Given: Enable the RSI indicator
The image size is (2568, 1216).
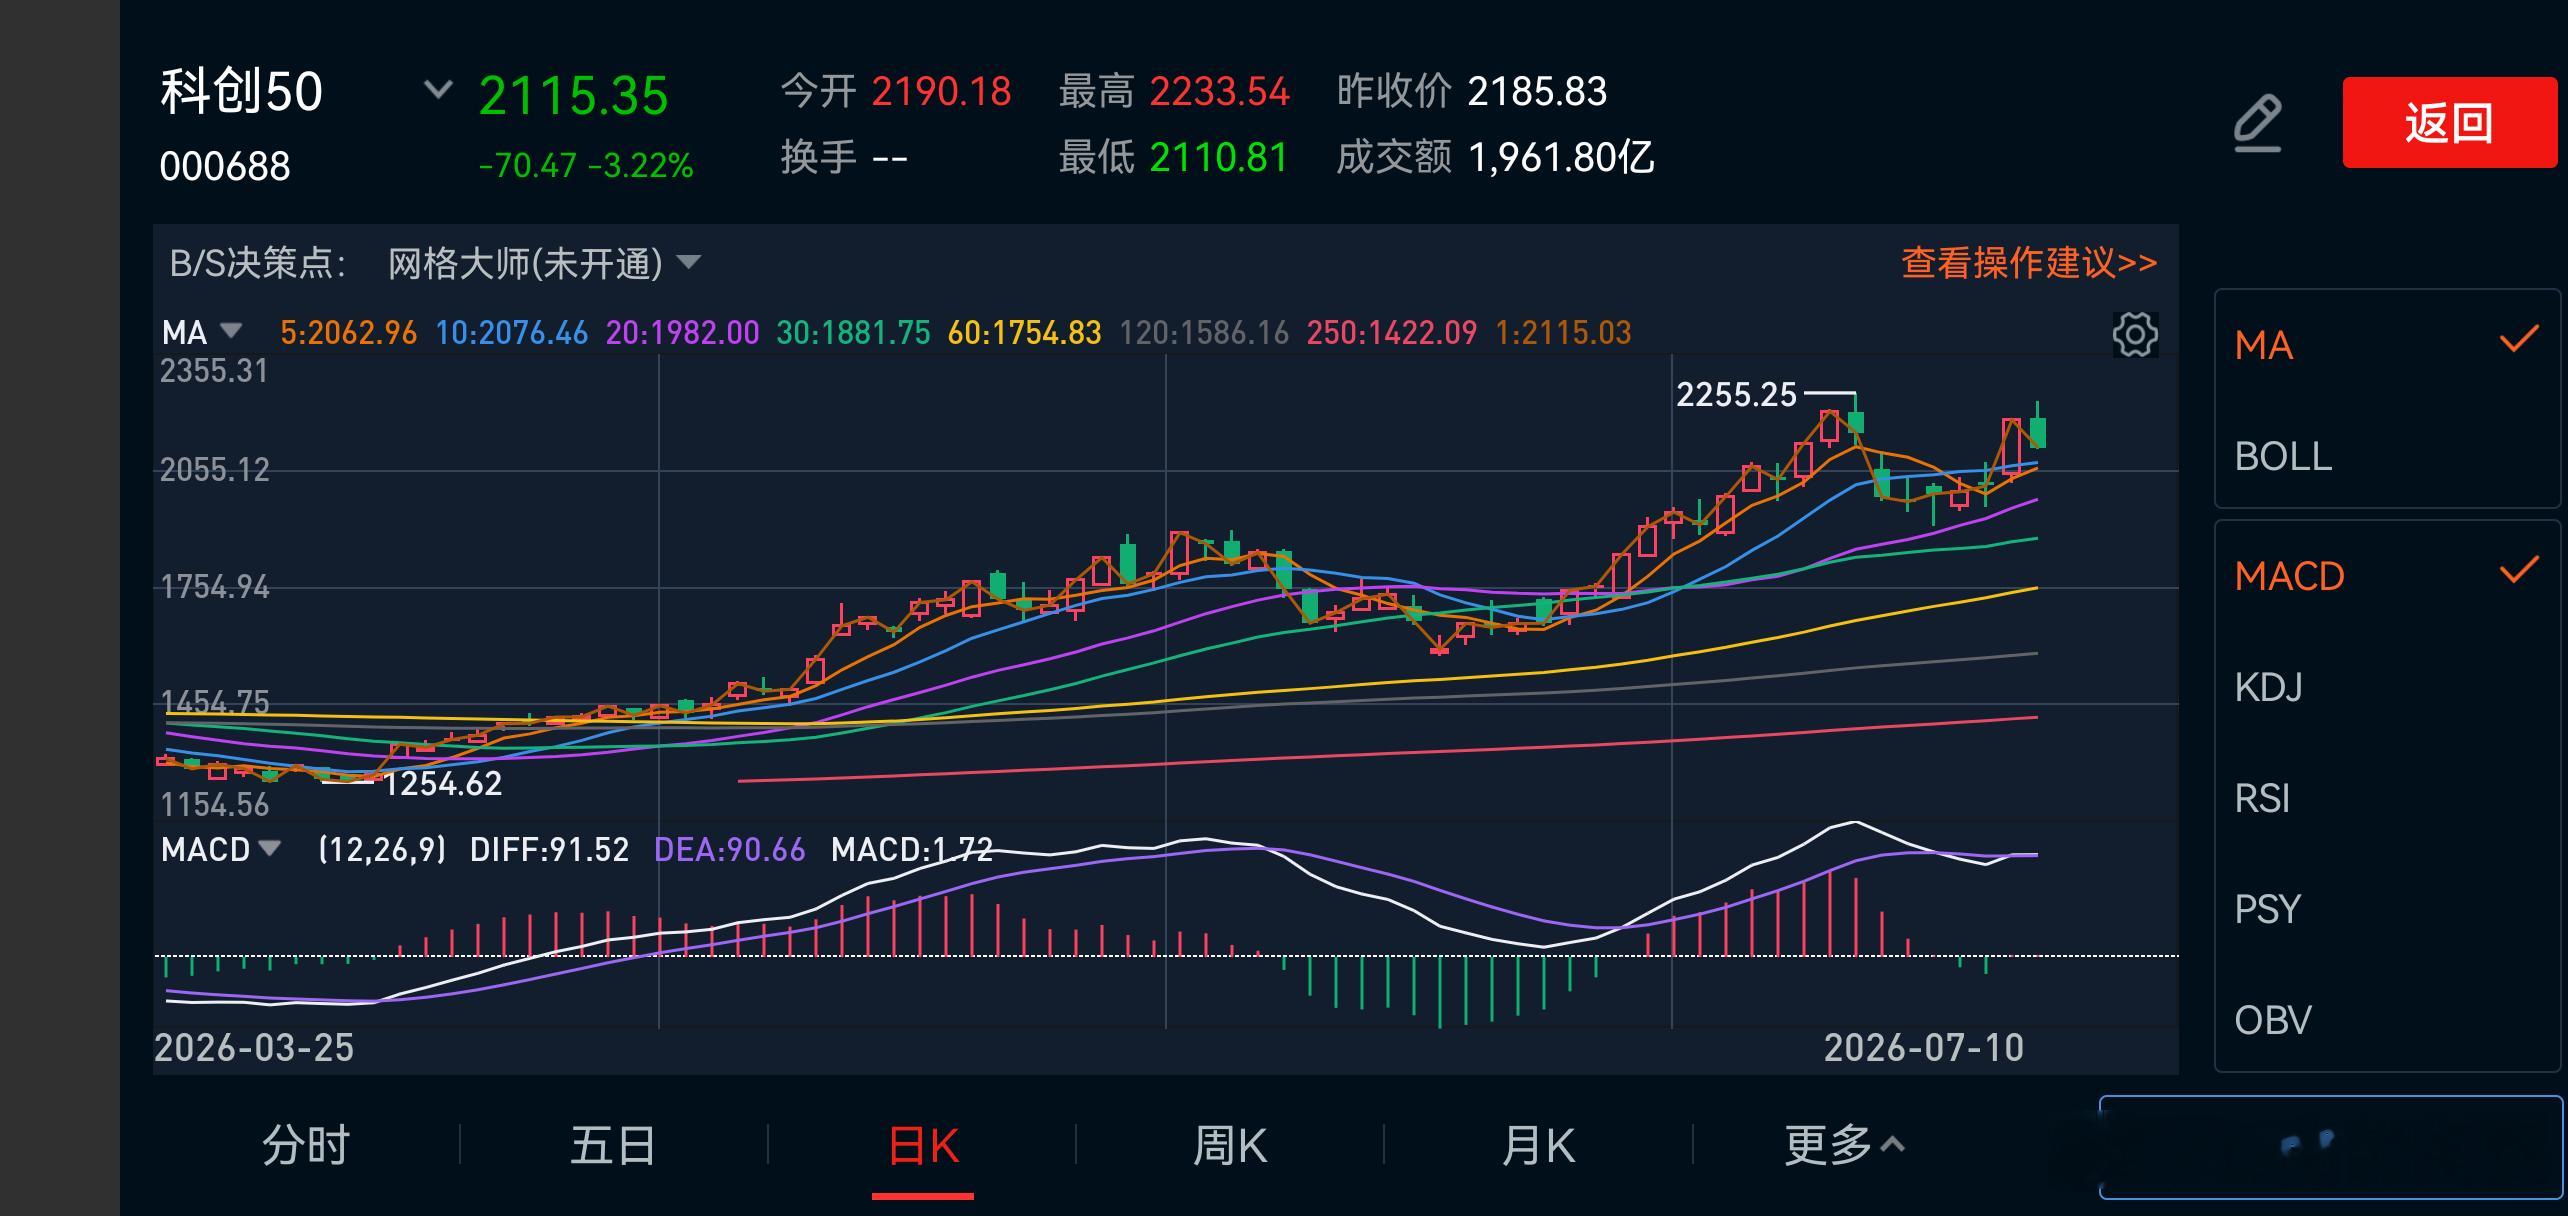Looking at the screenshot, I should coord(2387,798).
